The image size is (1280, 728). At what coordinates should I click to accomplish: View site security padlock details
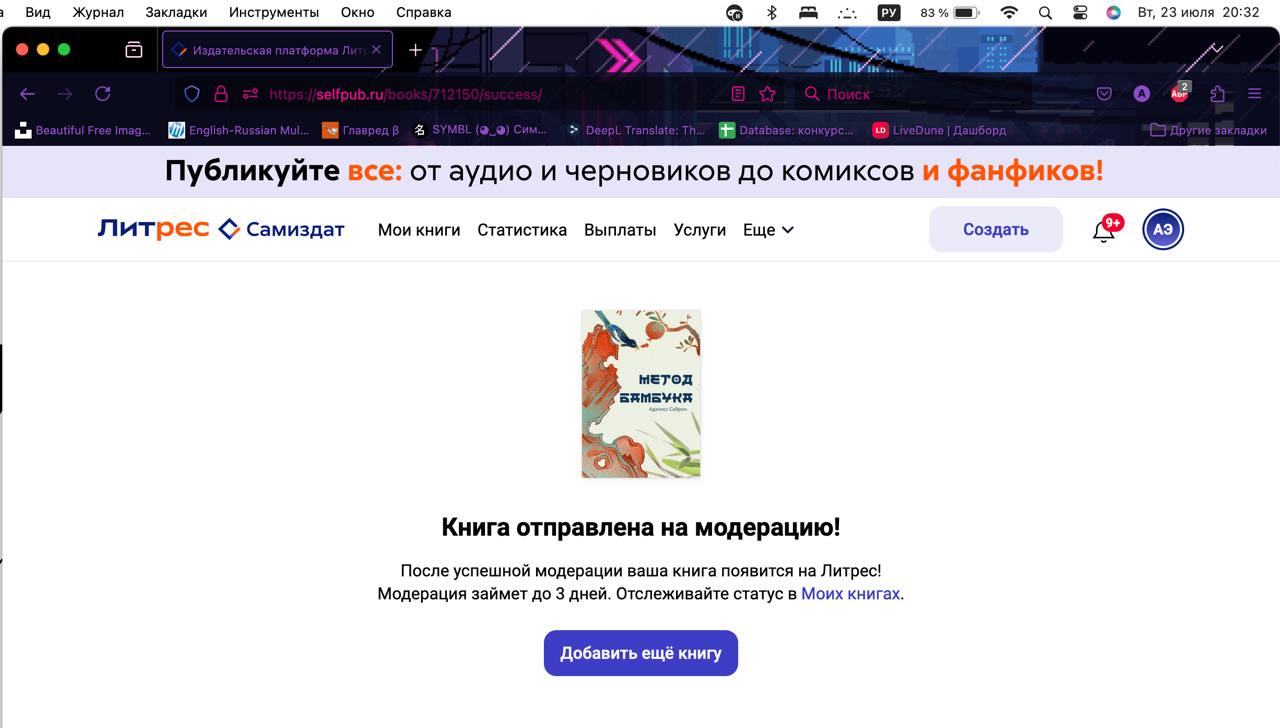(221, 94)
